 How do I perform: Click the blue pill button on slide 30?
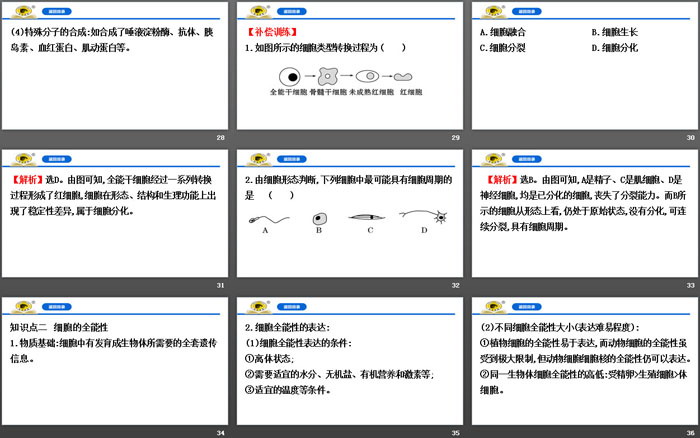pyautogui.click(x=527, y=12)
